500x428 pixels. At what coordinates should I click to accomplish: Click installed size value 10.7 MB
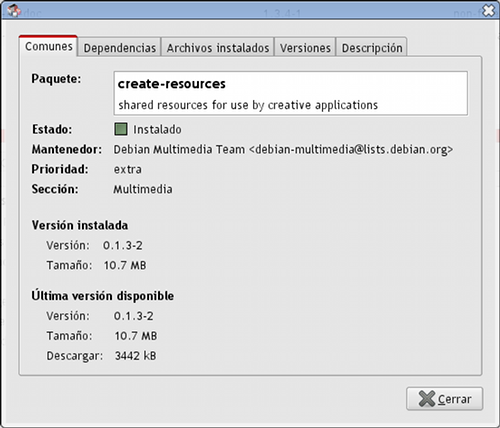pos(125,265)
